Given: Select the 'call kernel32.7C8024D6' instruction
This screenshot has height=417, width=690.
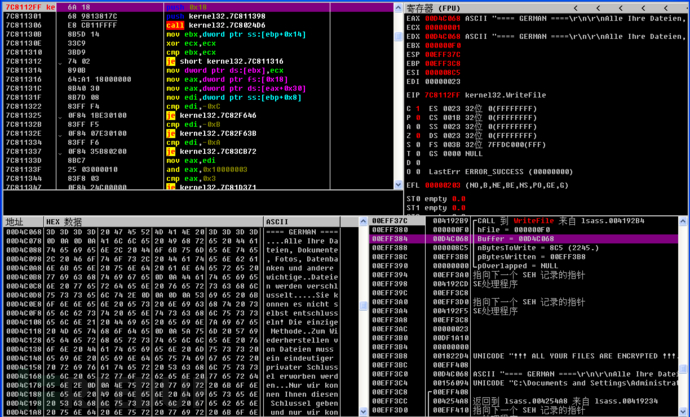Looking at the screenshot, I should [216, 25].
